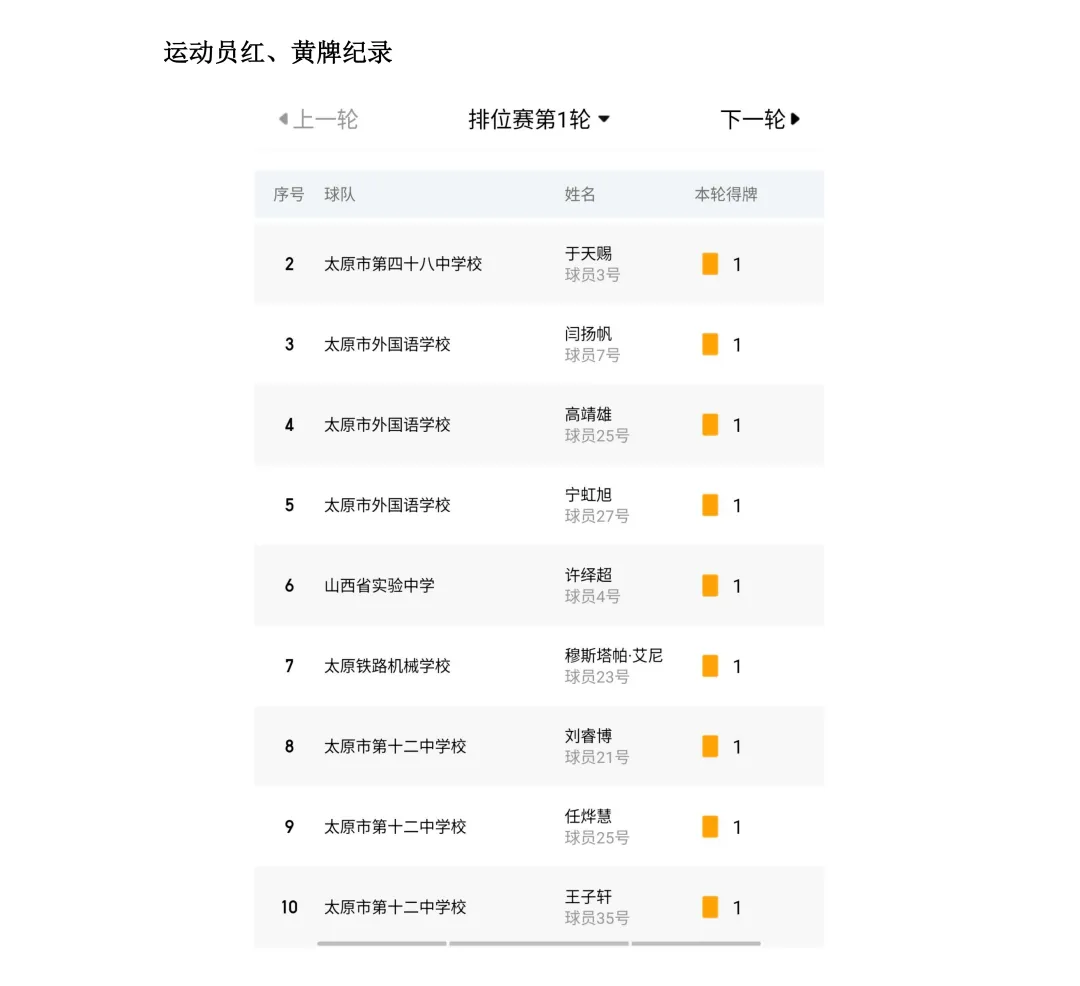Click yellow card icon for 穆斯塔帕·艾尼
Image resolution: width=1080 pixels, height=986 pixels.
(x=710, y=666)
